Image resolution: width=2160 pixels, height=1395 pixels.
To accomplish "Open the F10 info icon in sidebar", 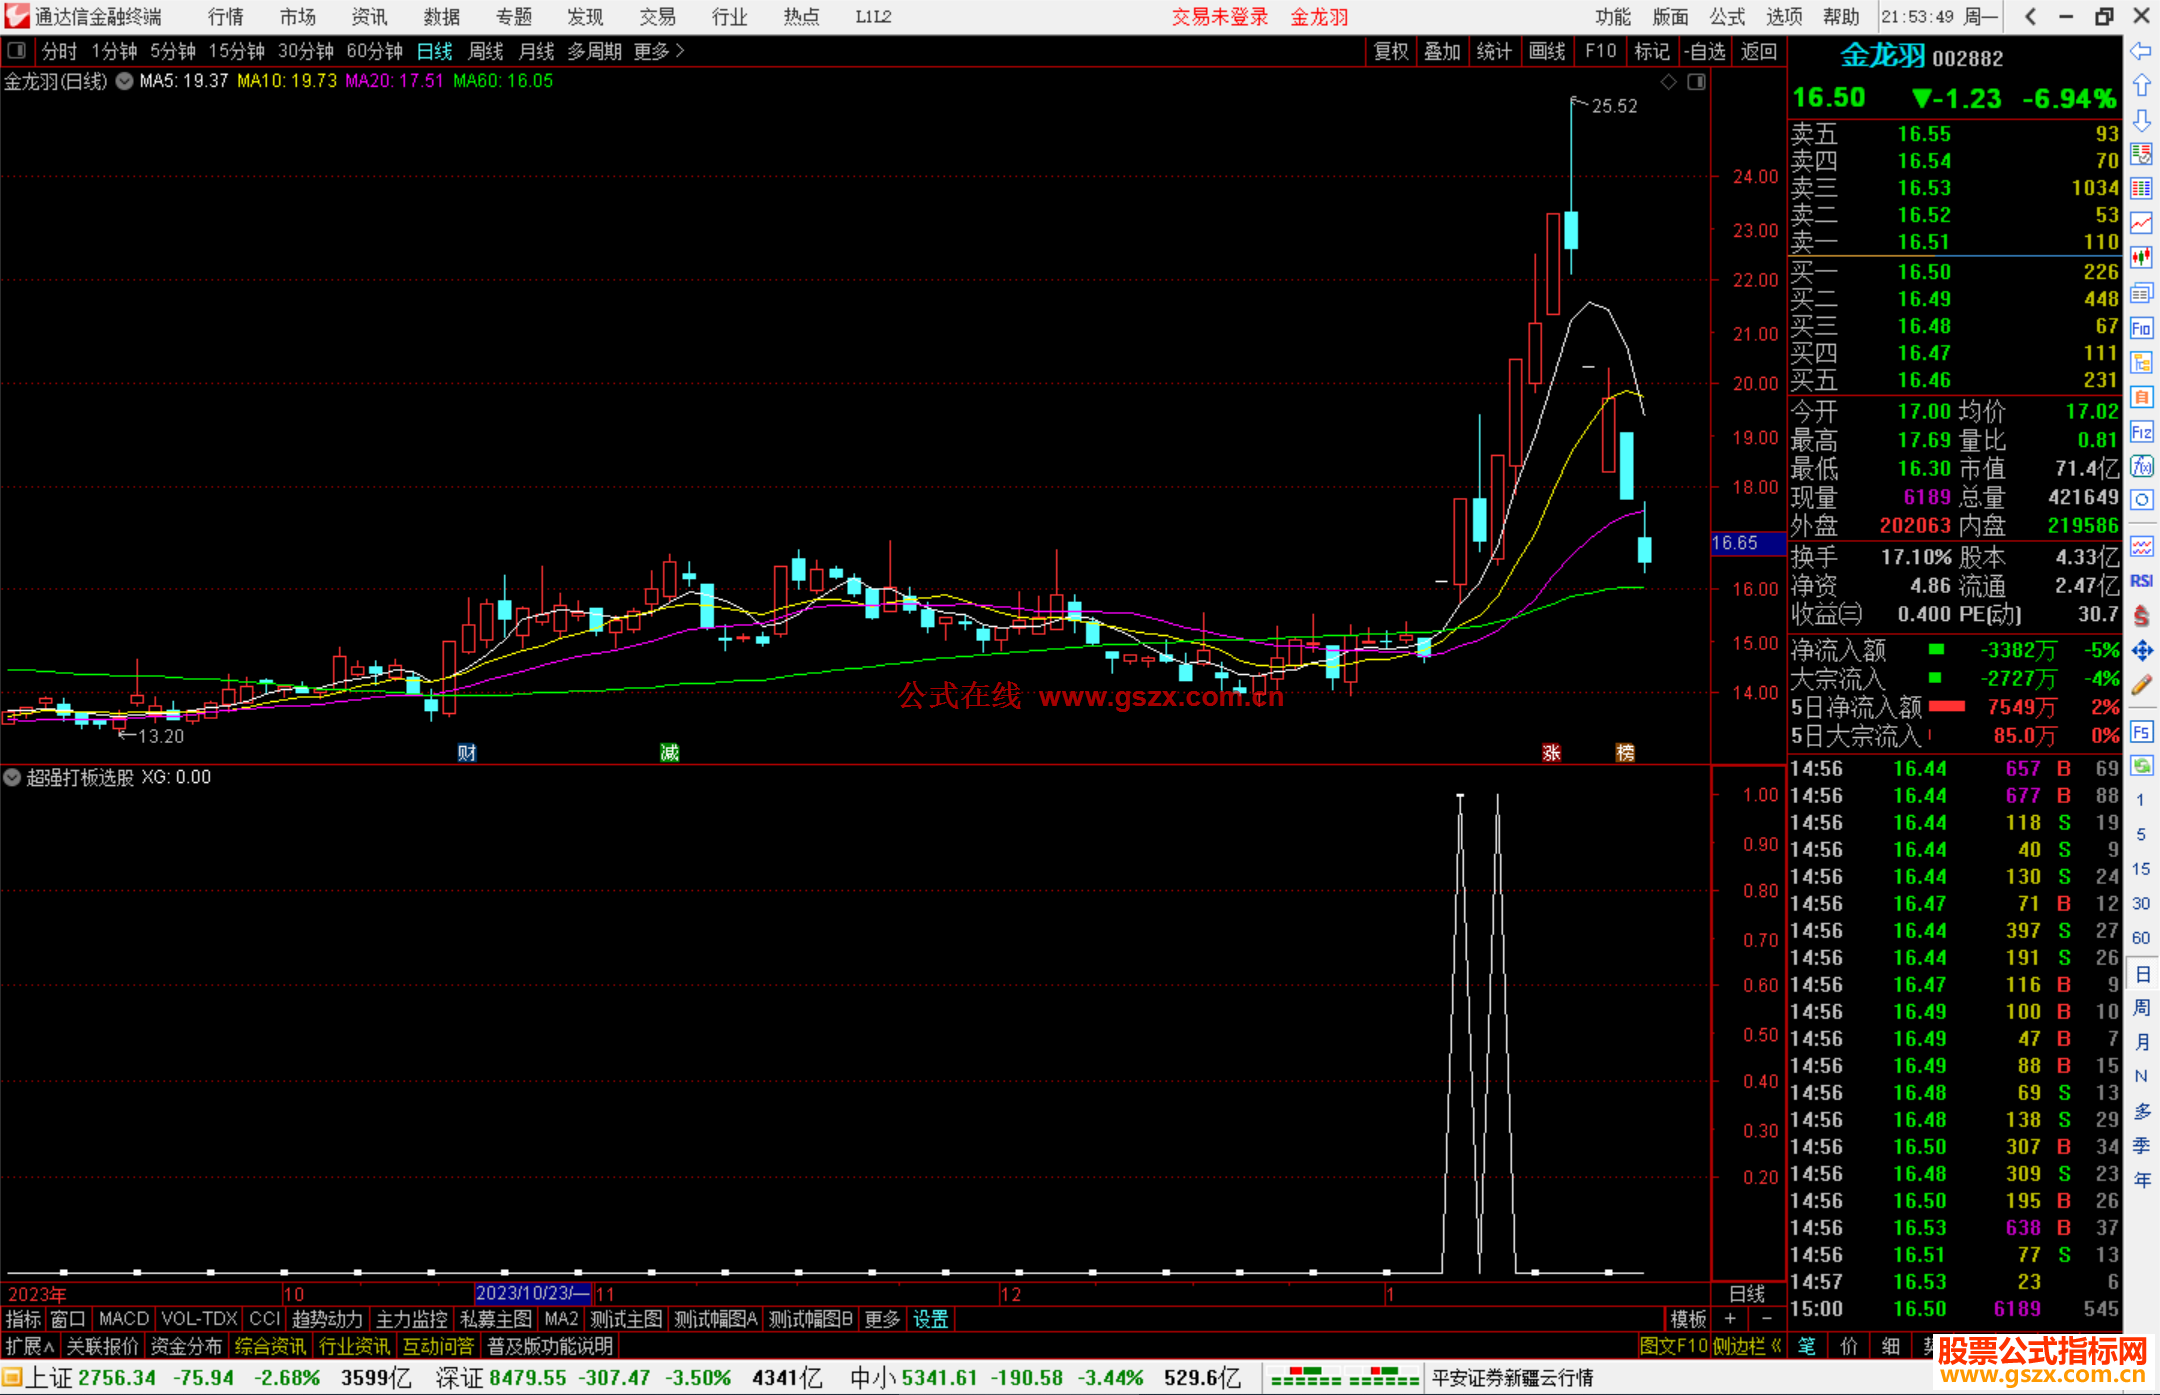I will (x=2141, y=328).
